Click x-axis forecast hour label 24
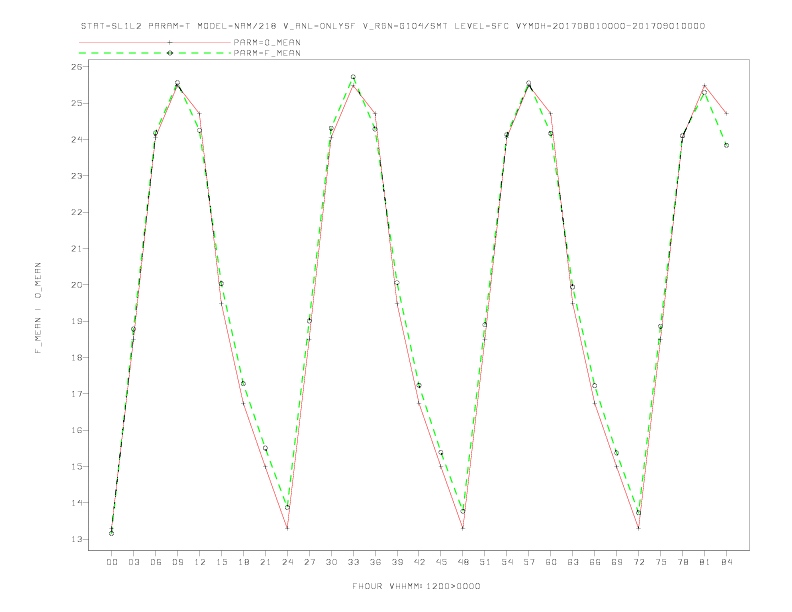 point(287,562)
